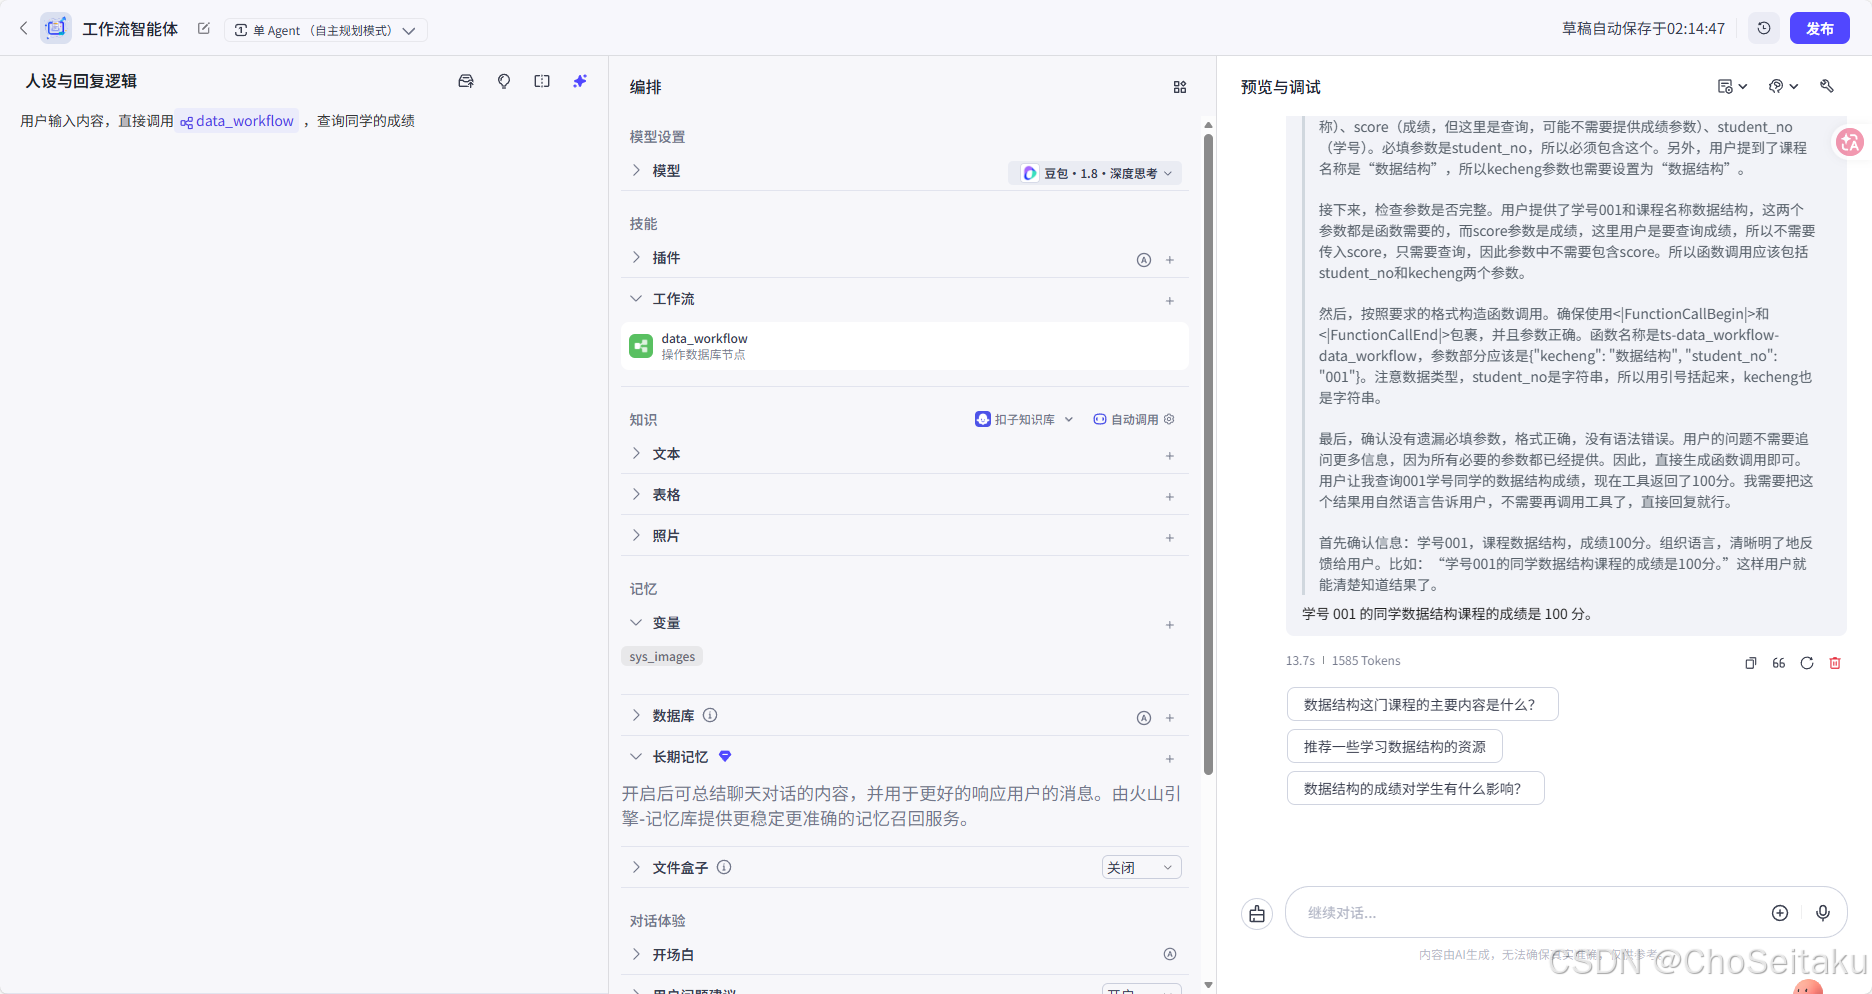Click the 发布 publish button
1872x994 pixels.
(1819, 29)
